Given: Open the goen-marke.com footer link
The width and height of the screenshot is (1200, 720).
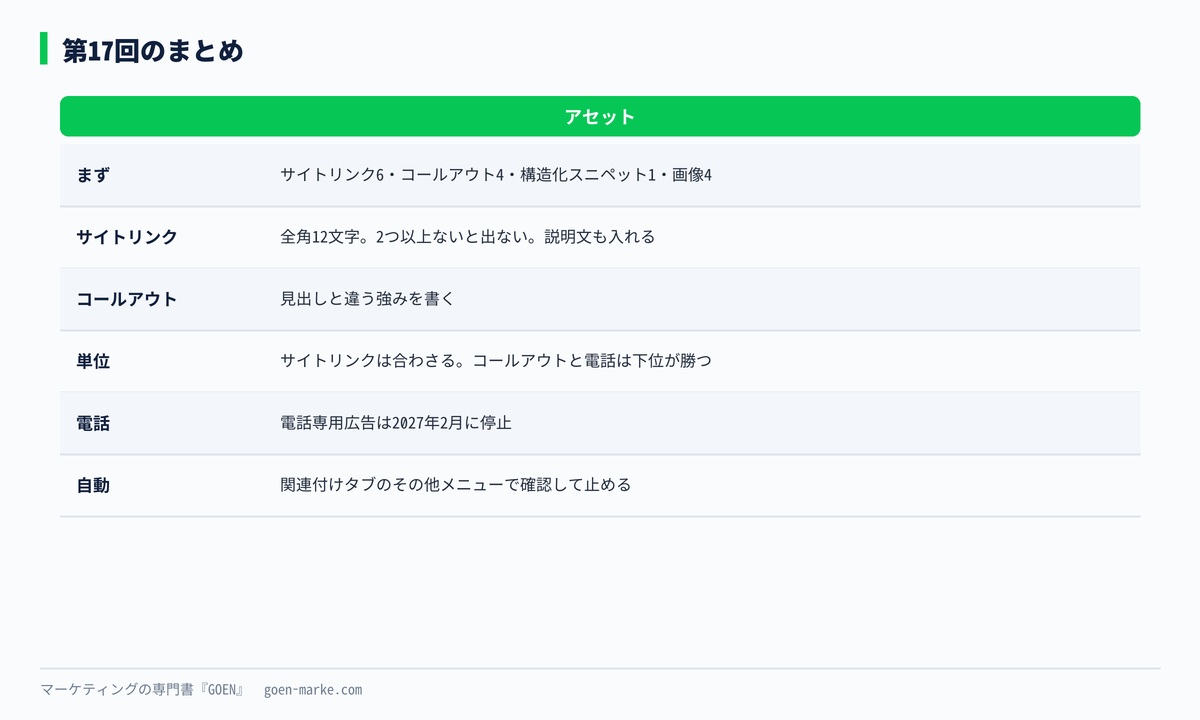Looking at the screenshot, I should point(313,690).
